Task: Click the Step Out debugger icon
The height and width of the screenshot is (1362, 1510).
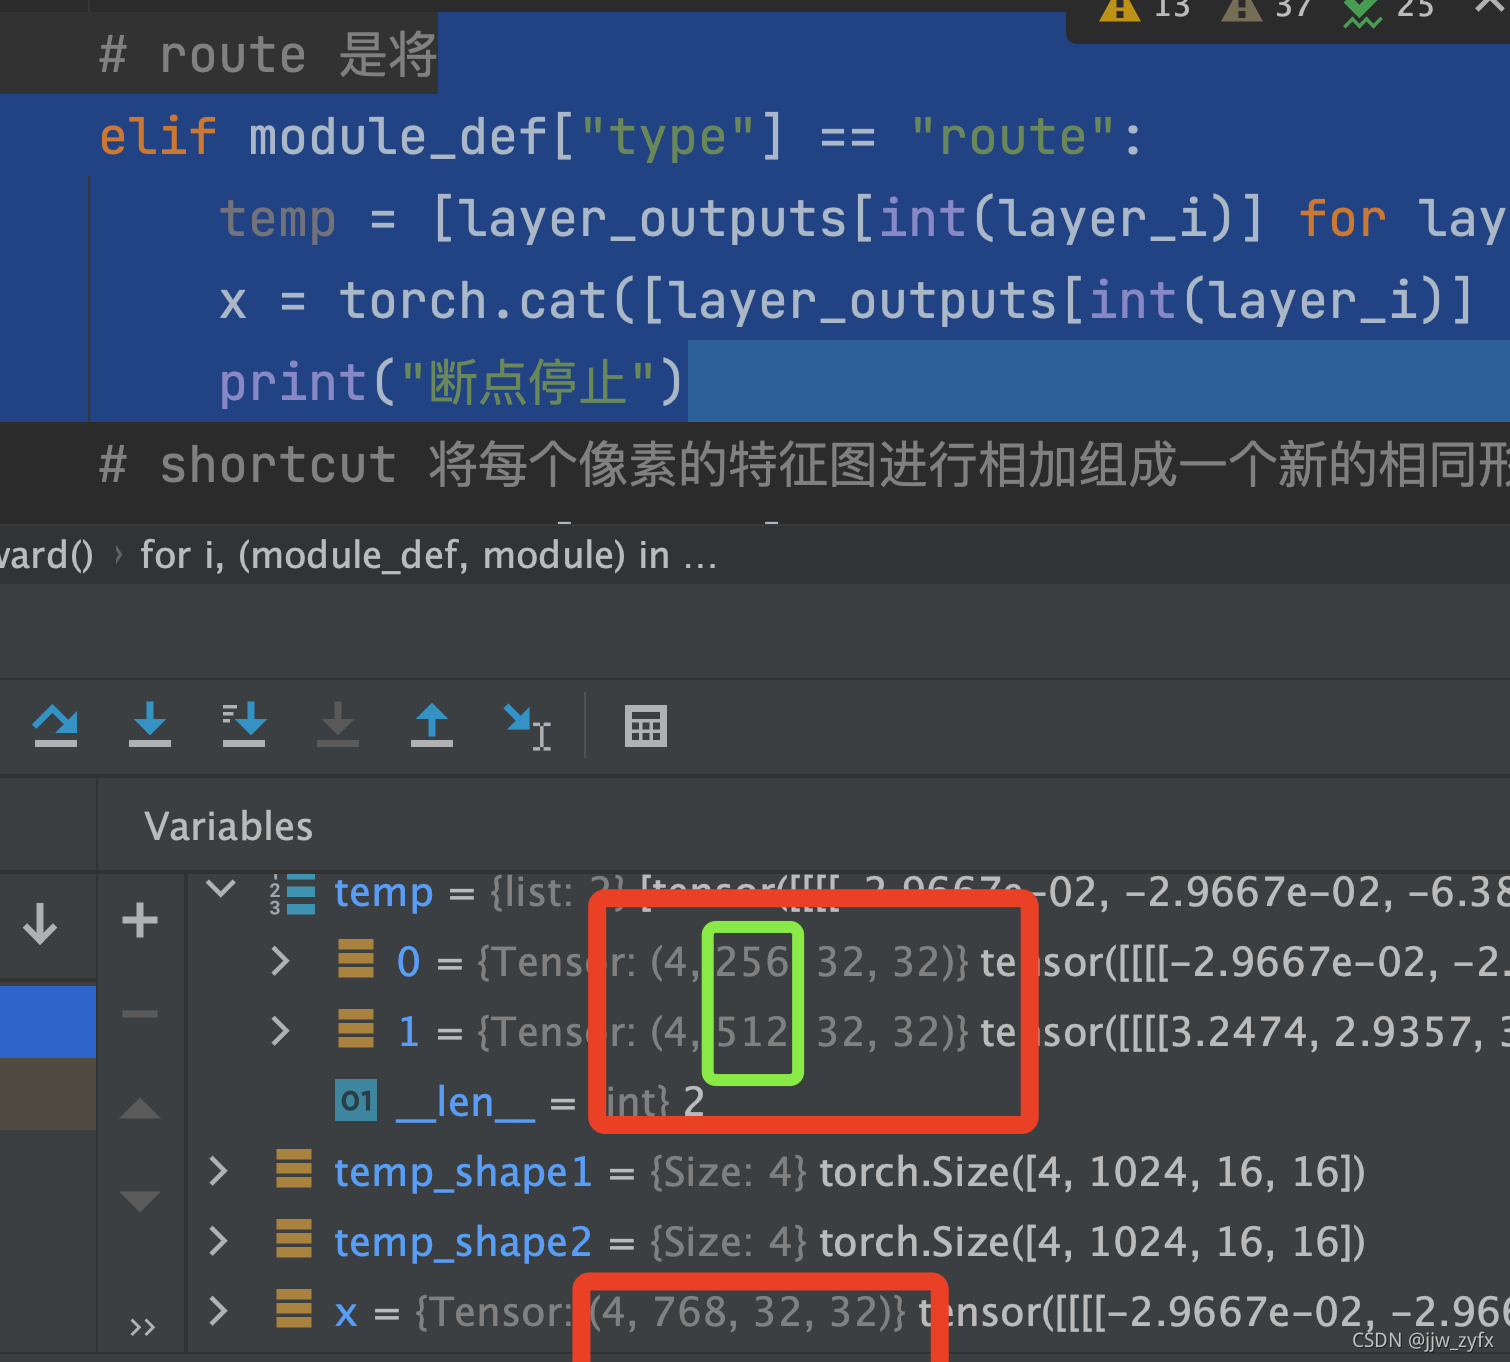Action: click(x=432, y=725)
